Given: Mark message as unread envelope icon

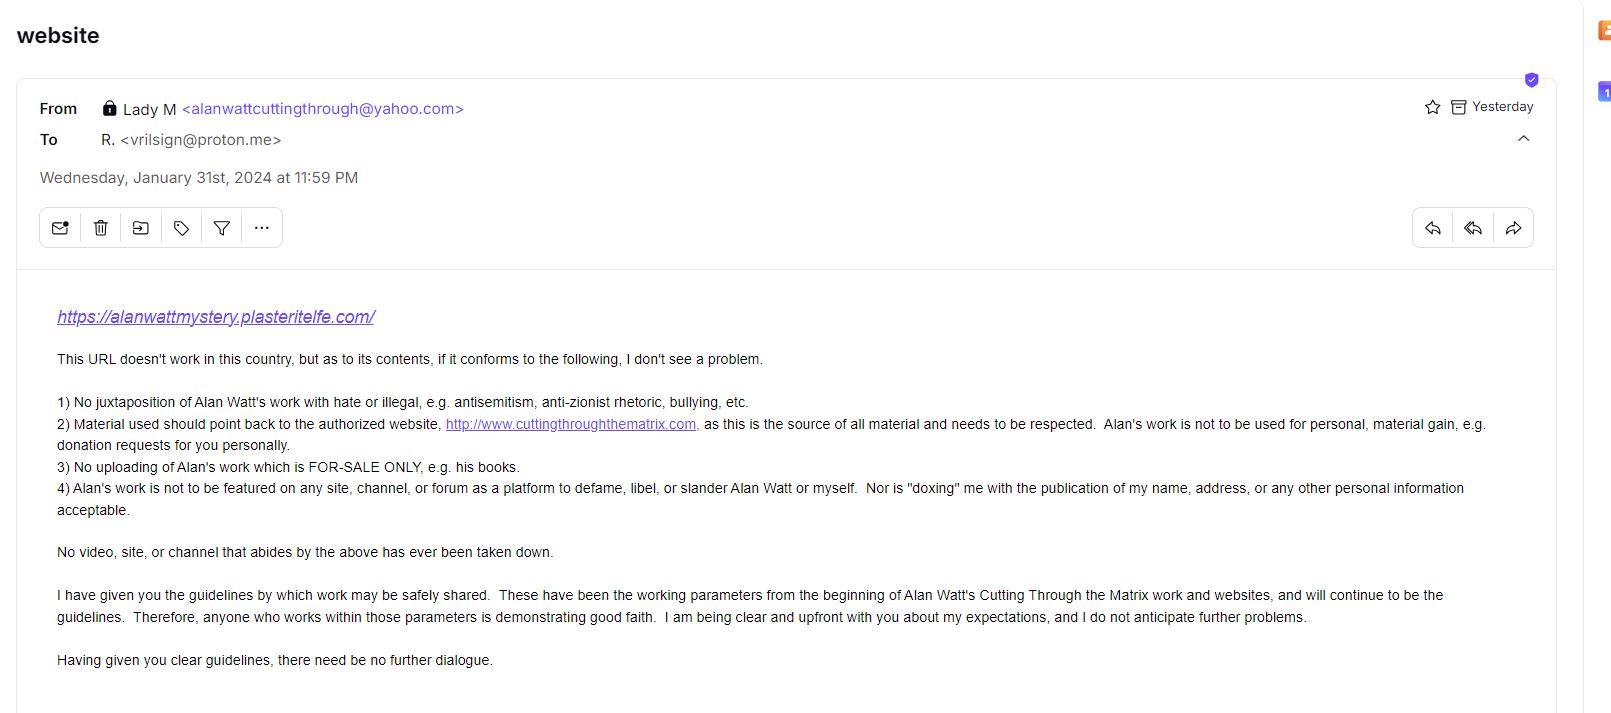Looking at the screenshot, I should point(60,228).
